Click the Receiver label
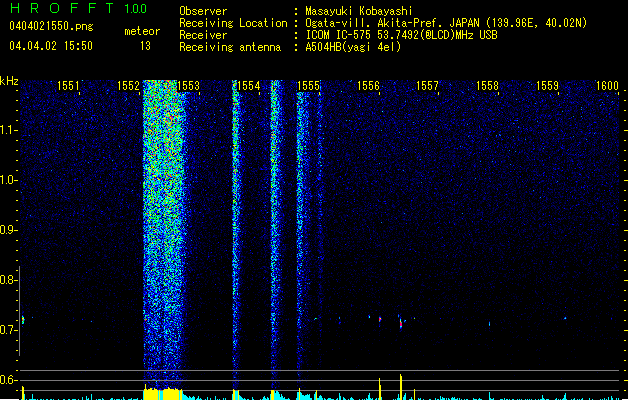 pyautogui.click(x=203, y=35)
